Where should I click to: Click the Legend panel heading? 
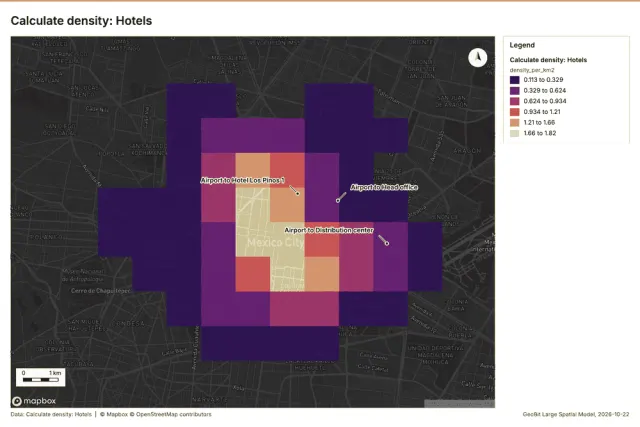(522, 45)
